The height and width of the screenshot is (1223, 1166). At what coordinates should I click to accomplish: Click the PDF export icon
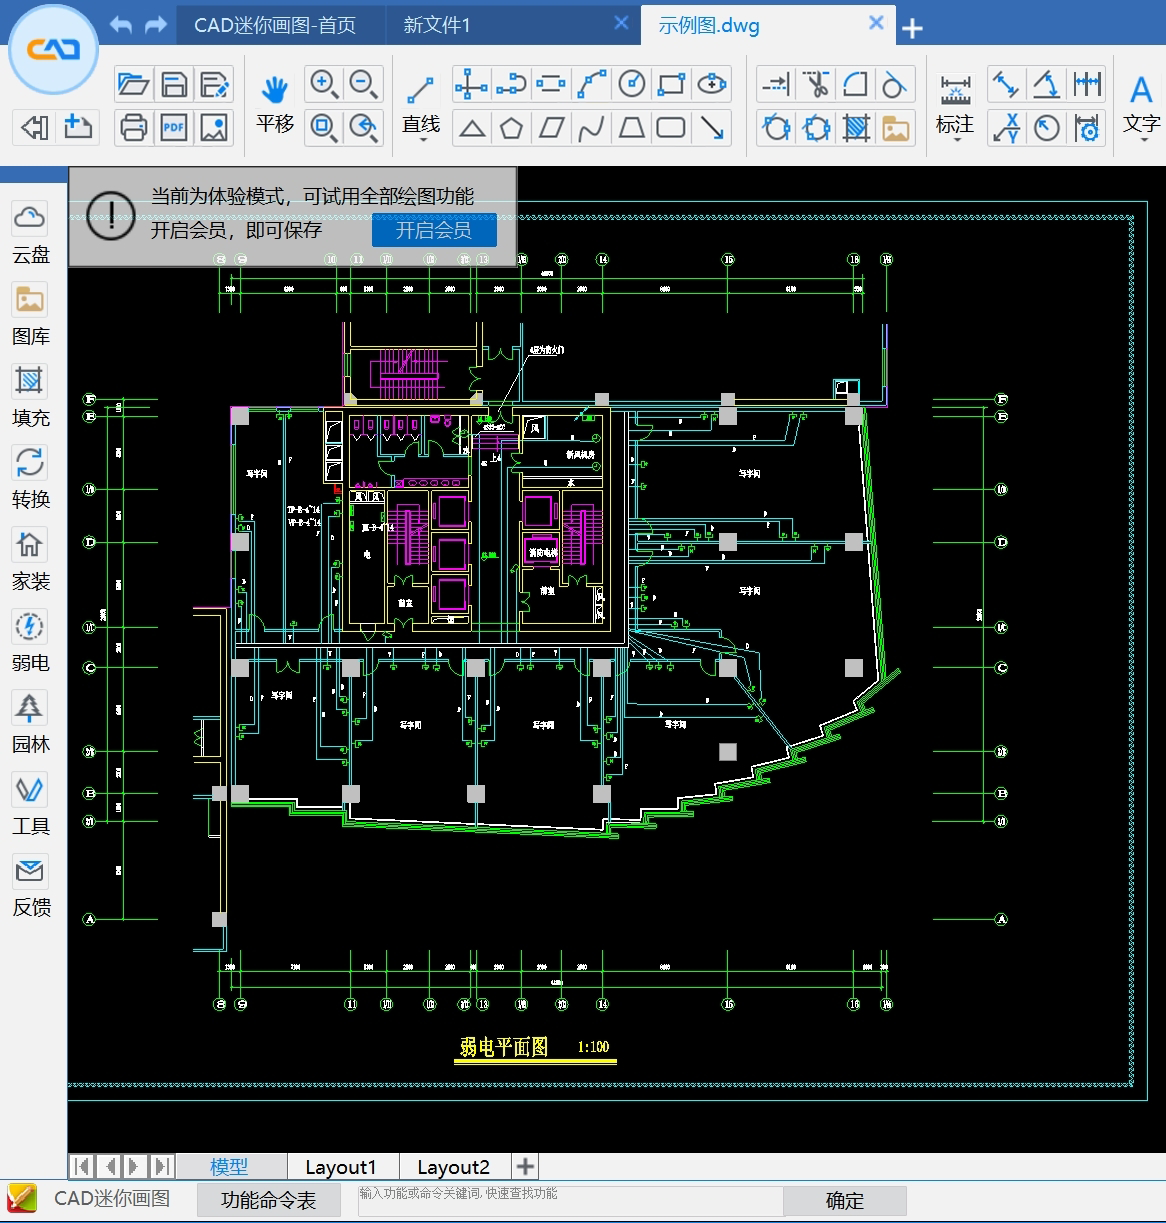point(173,128)
